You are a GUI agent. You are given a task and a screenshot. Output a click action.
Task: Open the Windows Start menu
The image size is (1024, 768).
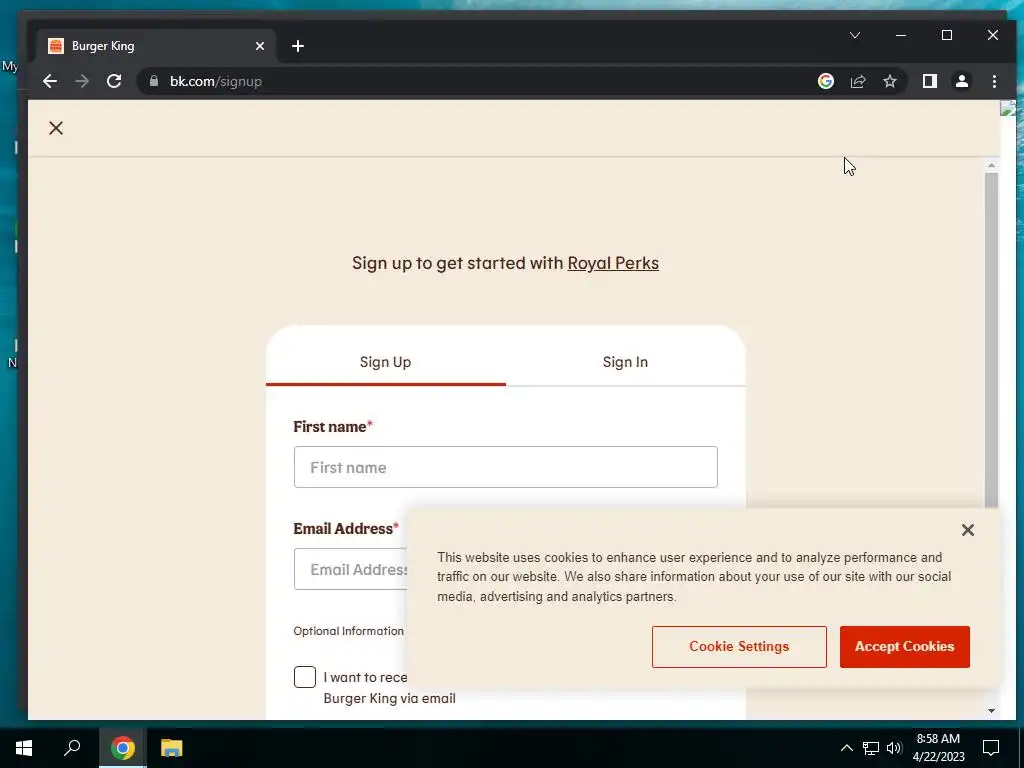click(24, 748)
